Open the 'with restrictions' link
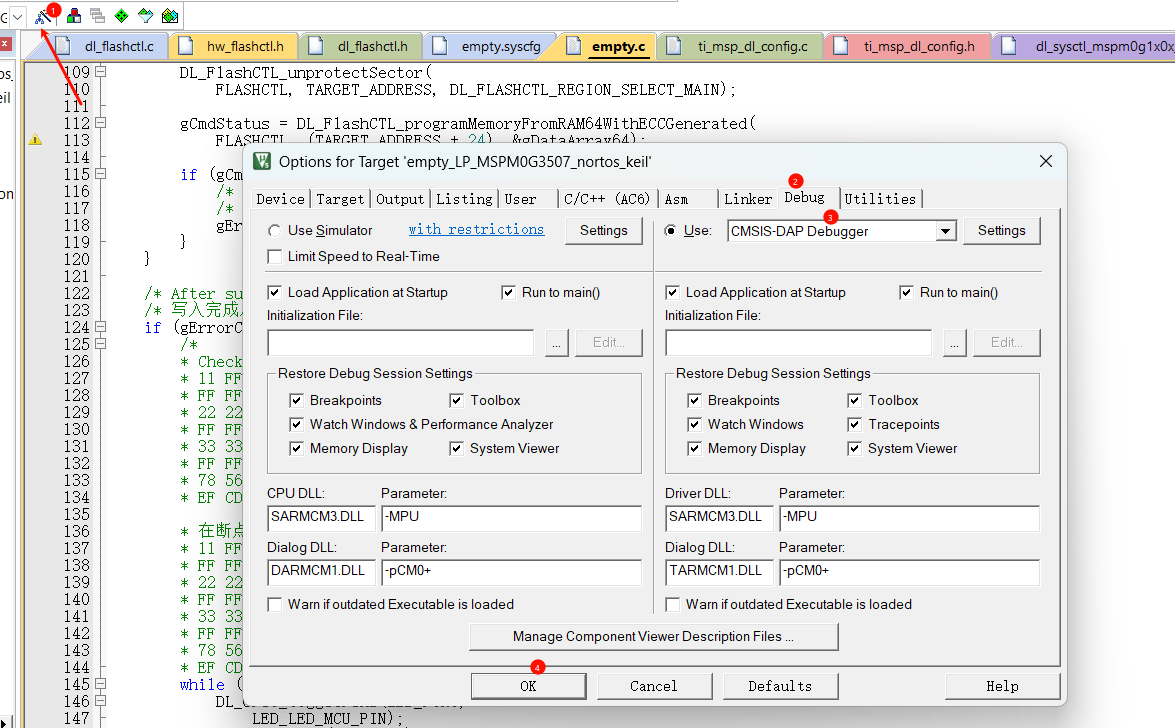 click(477, 229)
